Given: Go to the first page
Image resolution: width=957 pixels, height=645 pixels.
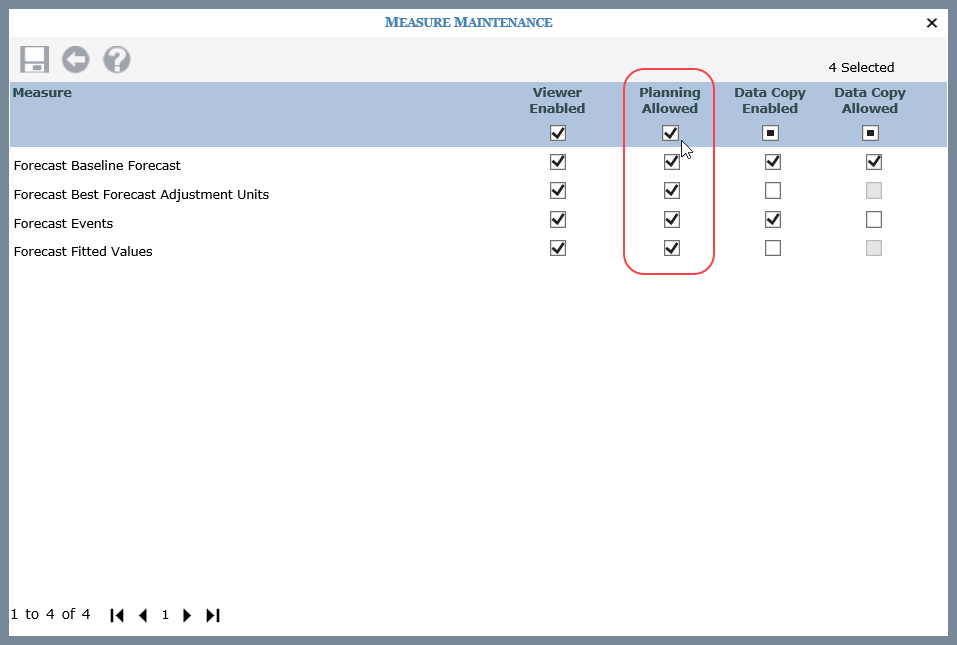Looking at the screenshot, I should [117, 615].
